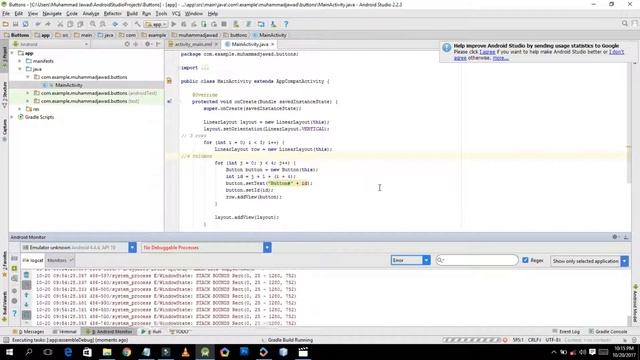Open the Run tool window button
The height and width of the screenshot is (360, 640).
[x=152, y=331]
